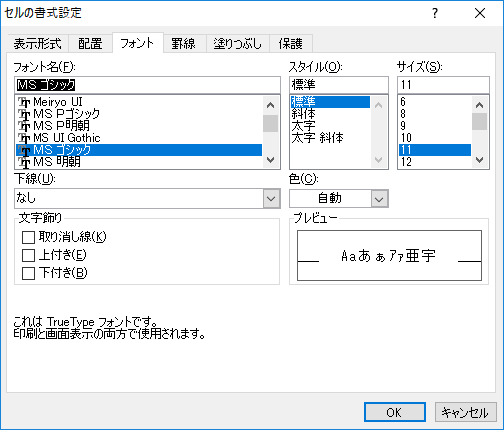Screen dimensions: 504x430
Task: Click the スタイル text field
Action: tap(339, 85)
